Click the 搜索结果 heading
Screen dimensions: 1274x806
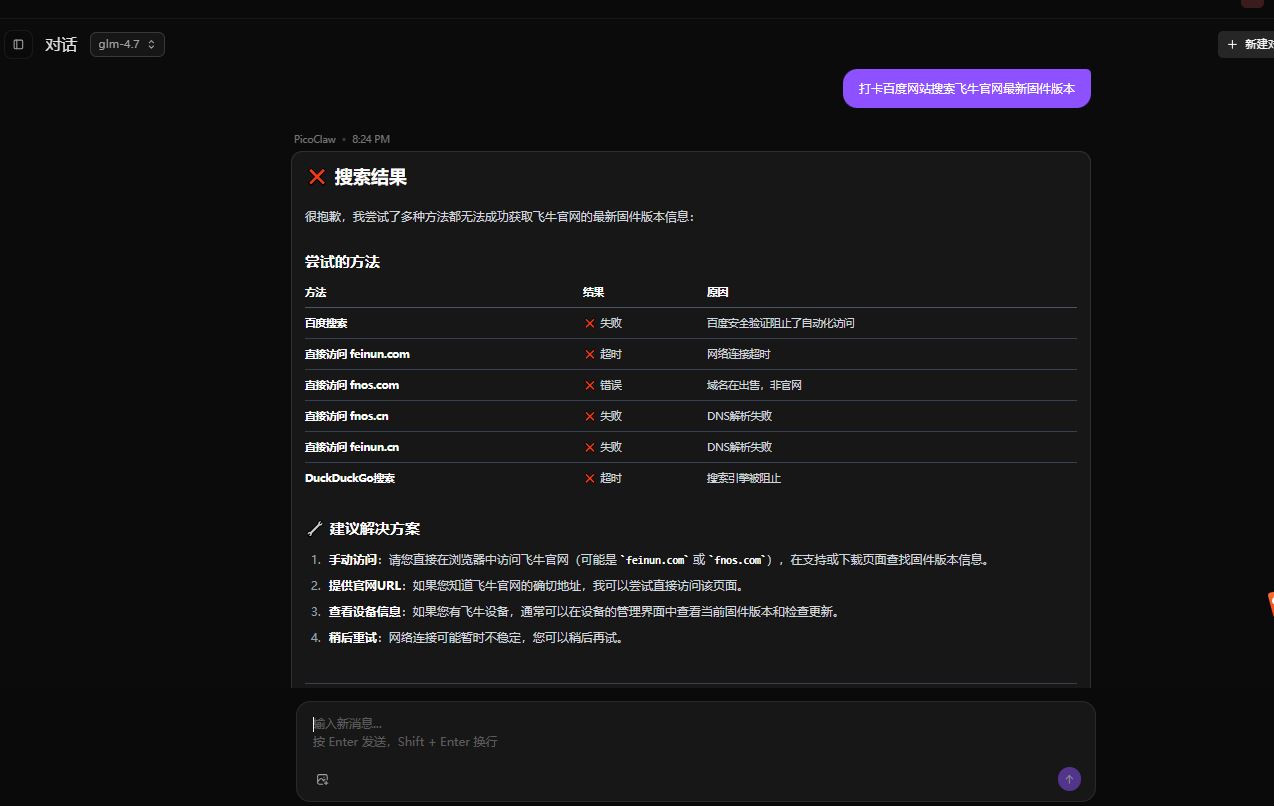pyautogui.click(x=370, y=177)
